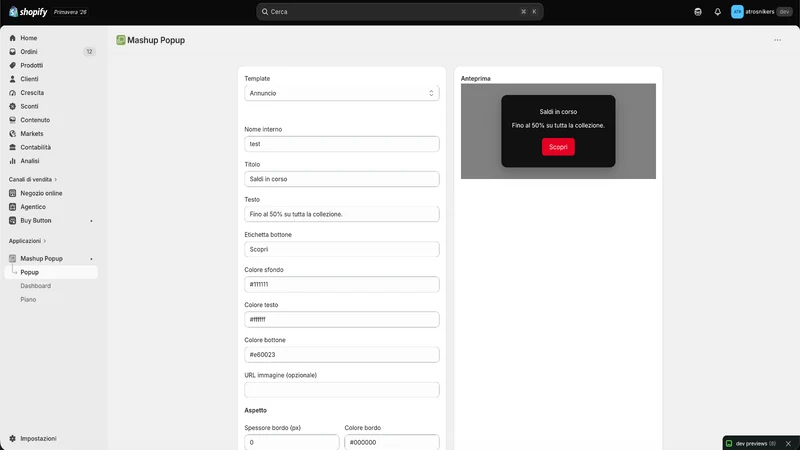Expand Applicazioni section
Viewport: 800px width, 450px height.
coord(27,241)
